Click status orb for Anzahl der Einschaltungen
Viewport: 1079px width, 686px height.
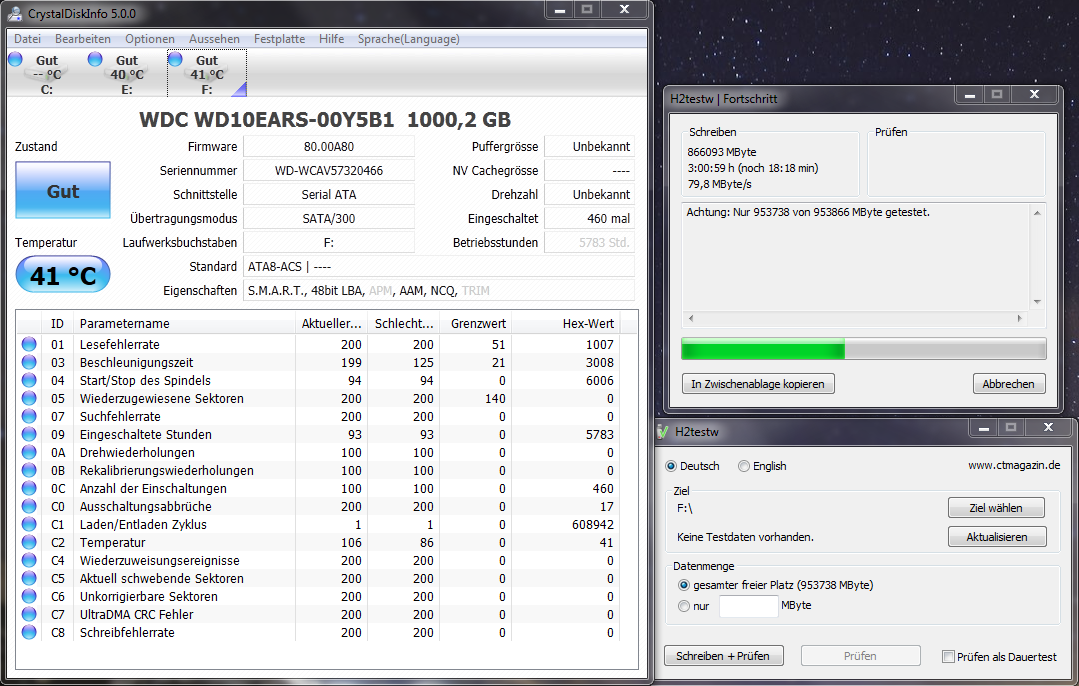(29, 488)
